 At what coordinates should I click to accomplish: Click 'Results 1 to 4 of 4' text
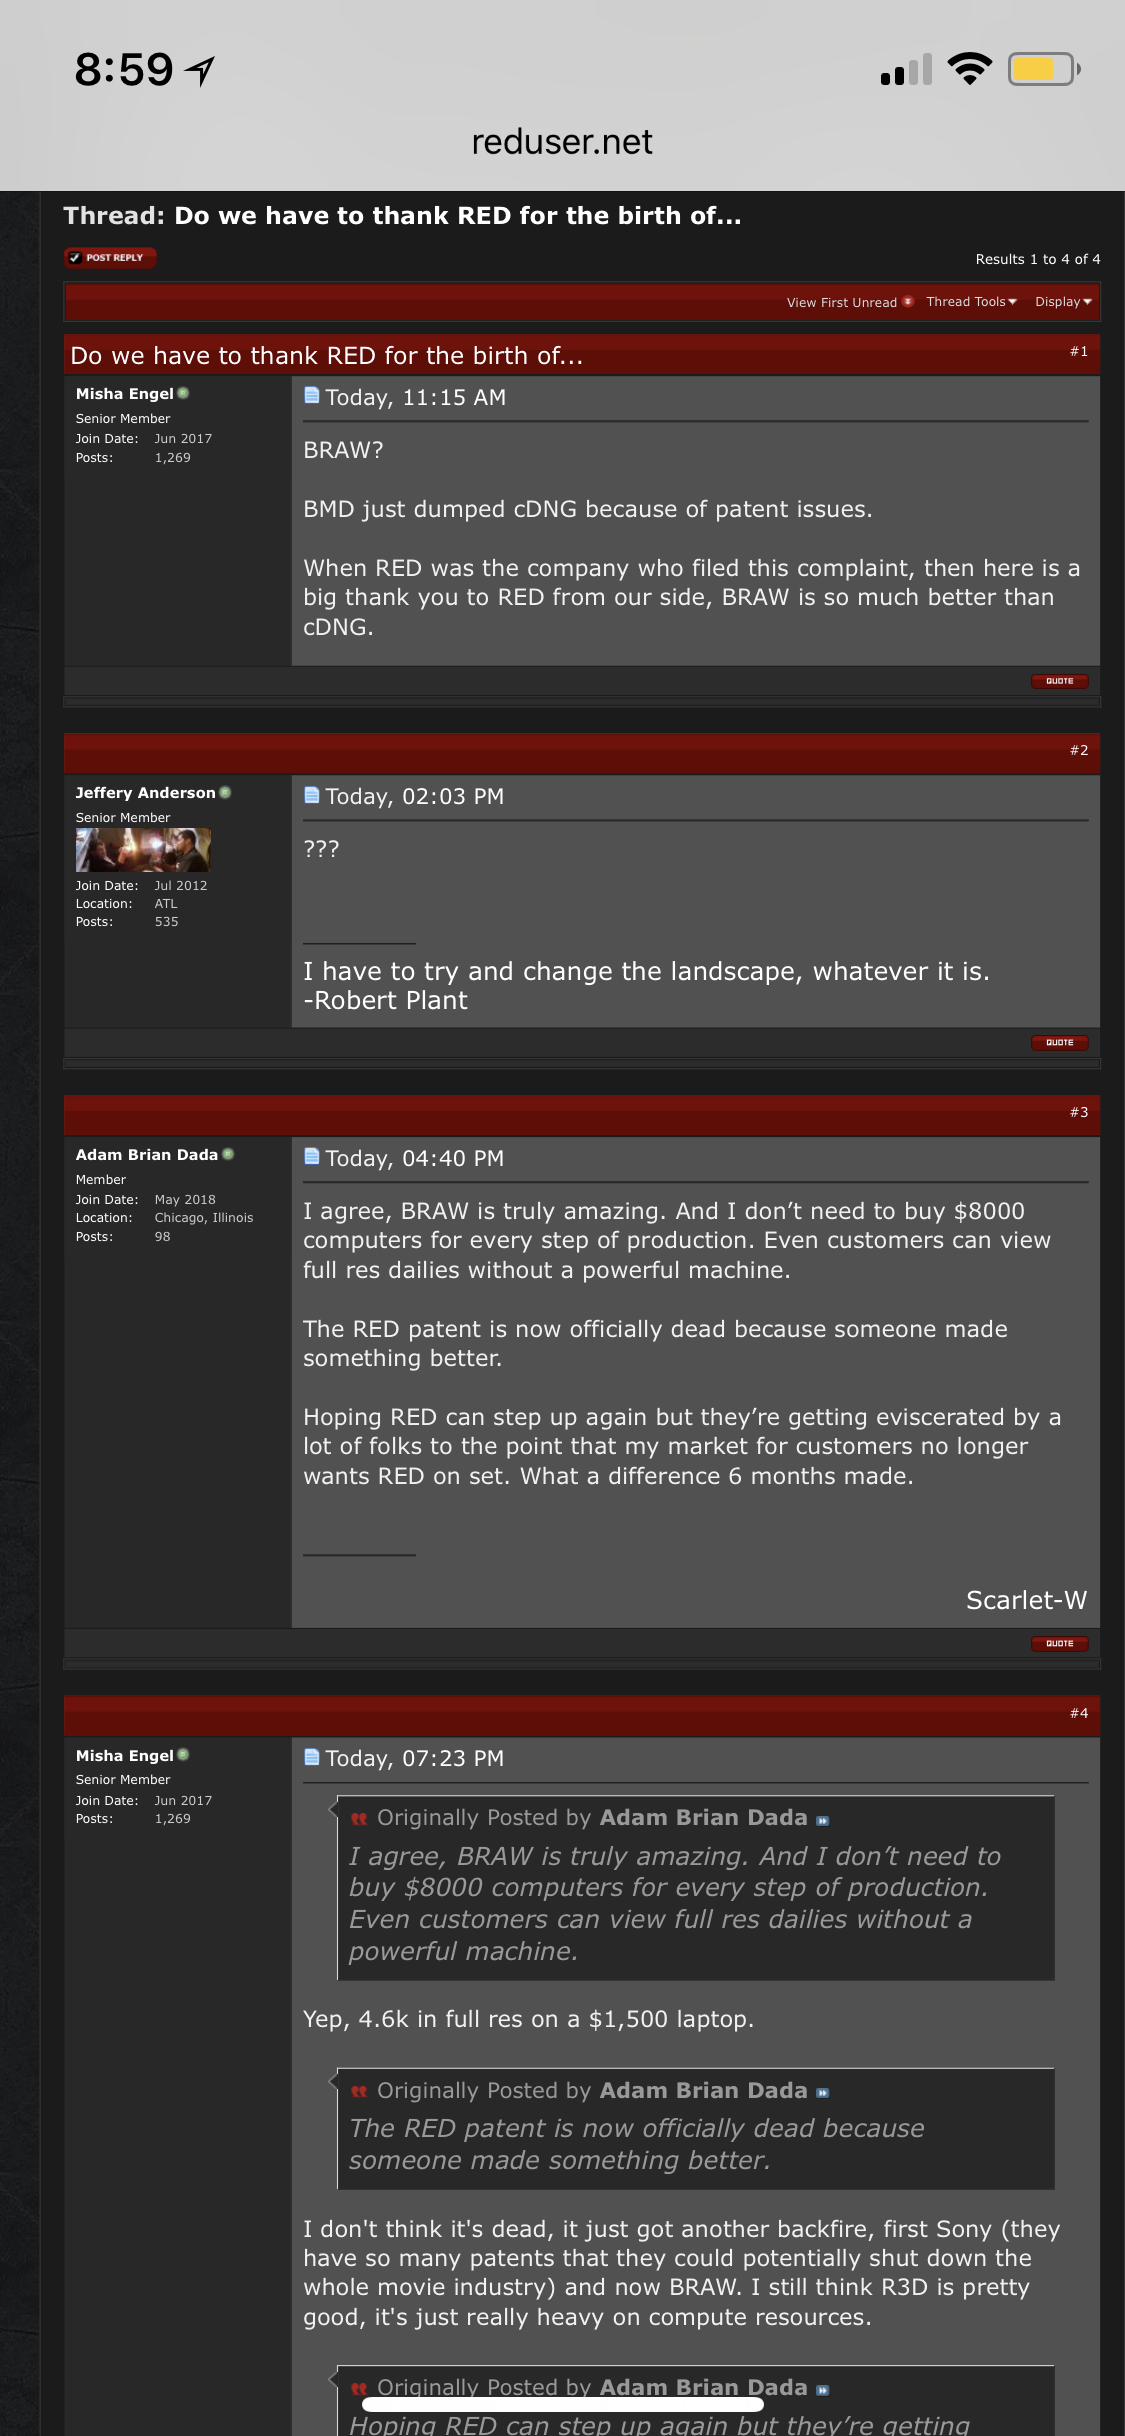(1038, 259)
